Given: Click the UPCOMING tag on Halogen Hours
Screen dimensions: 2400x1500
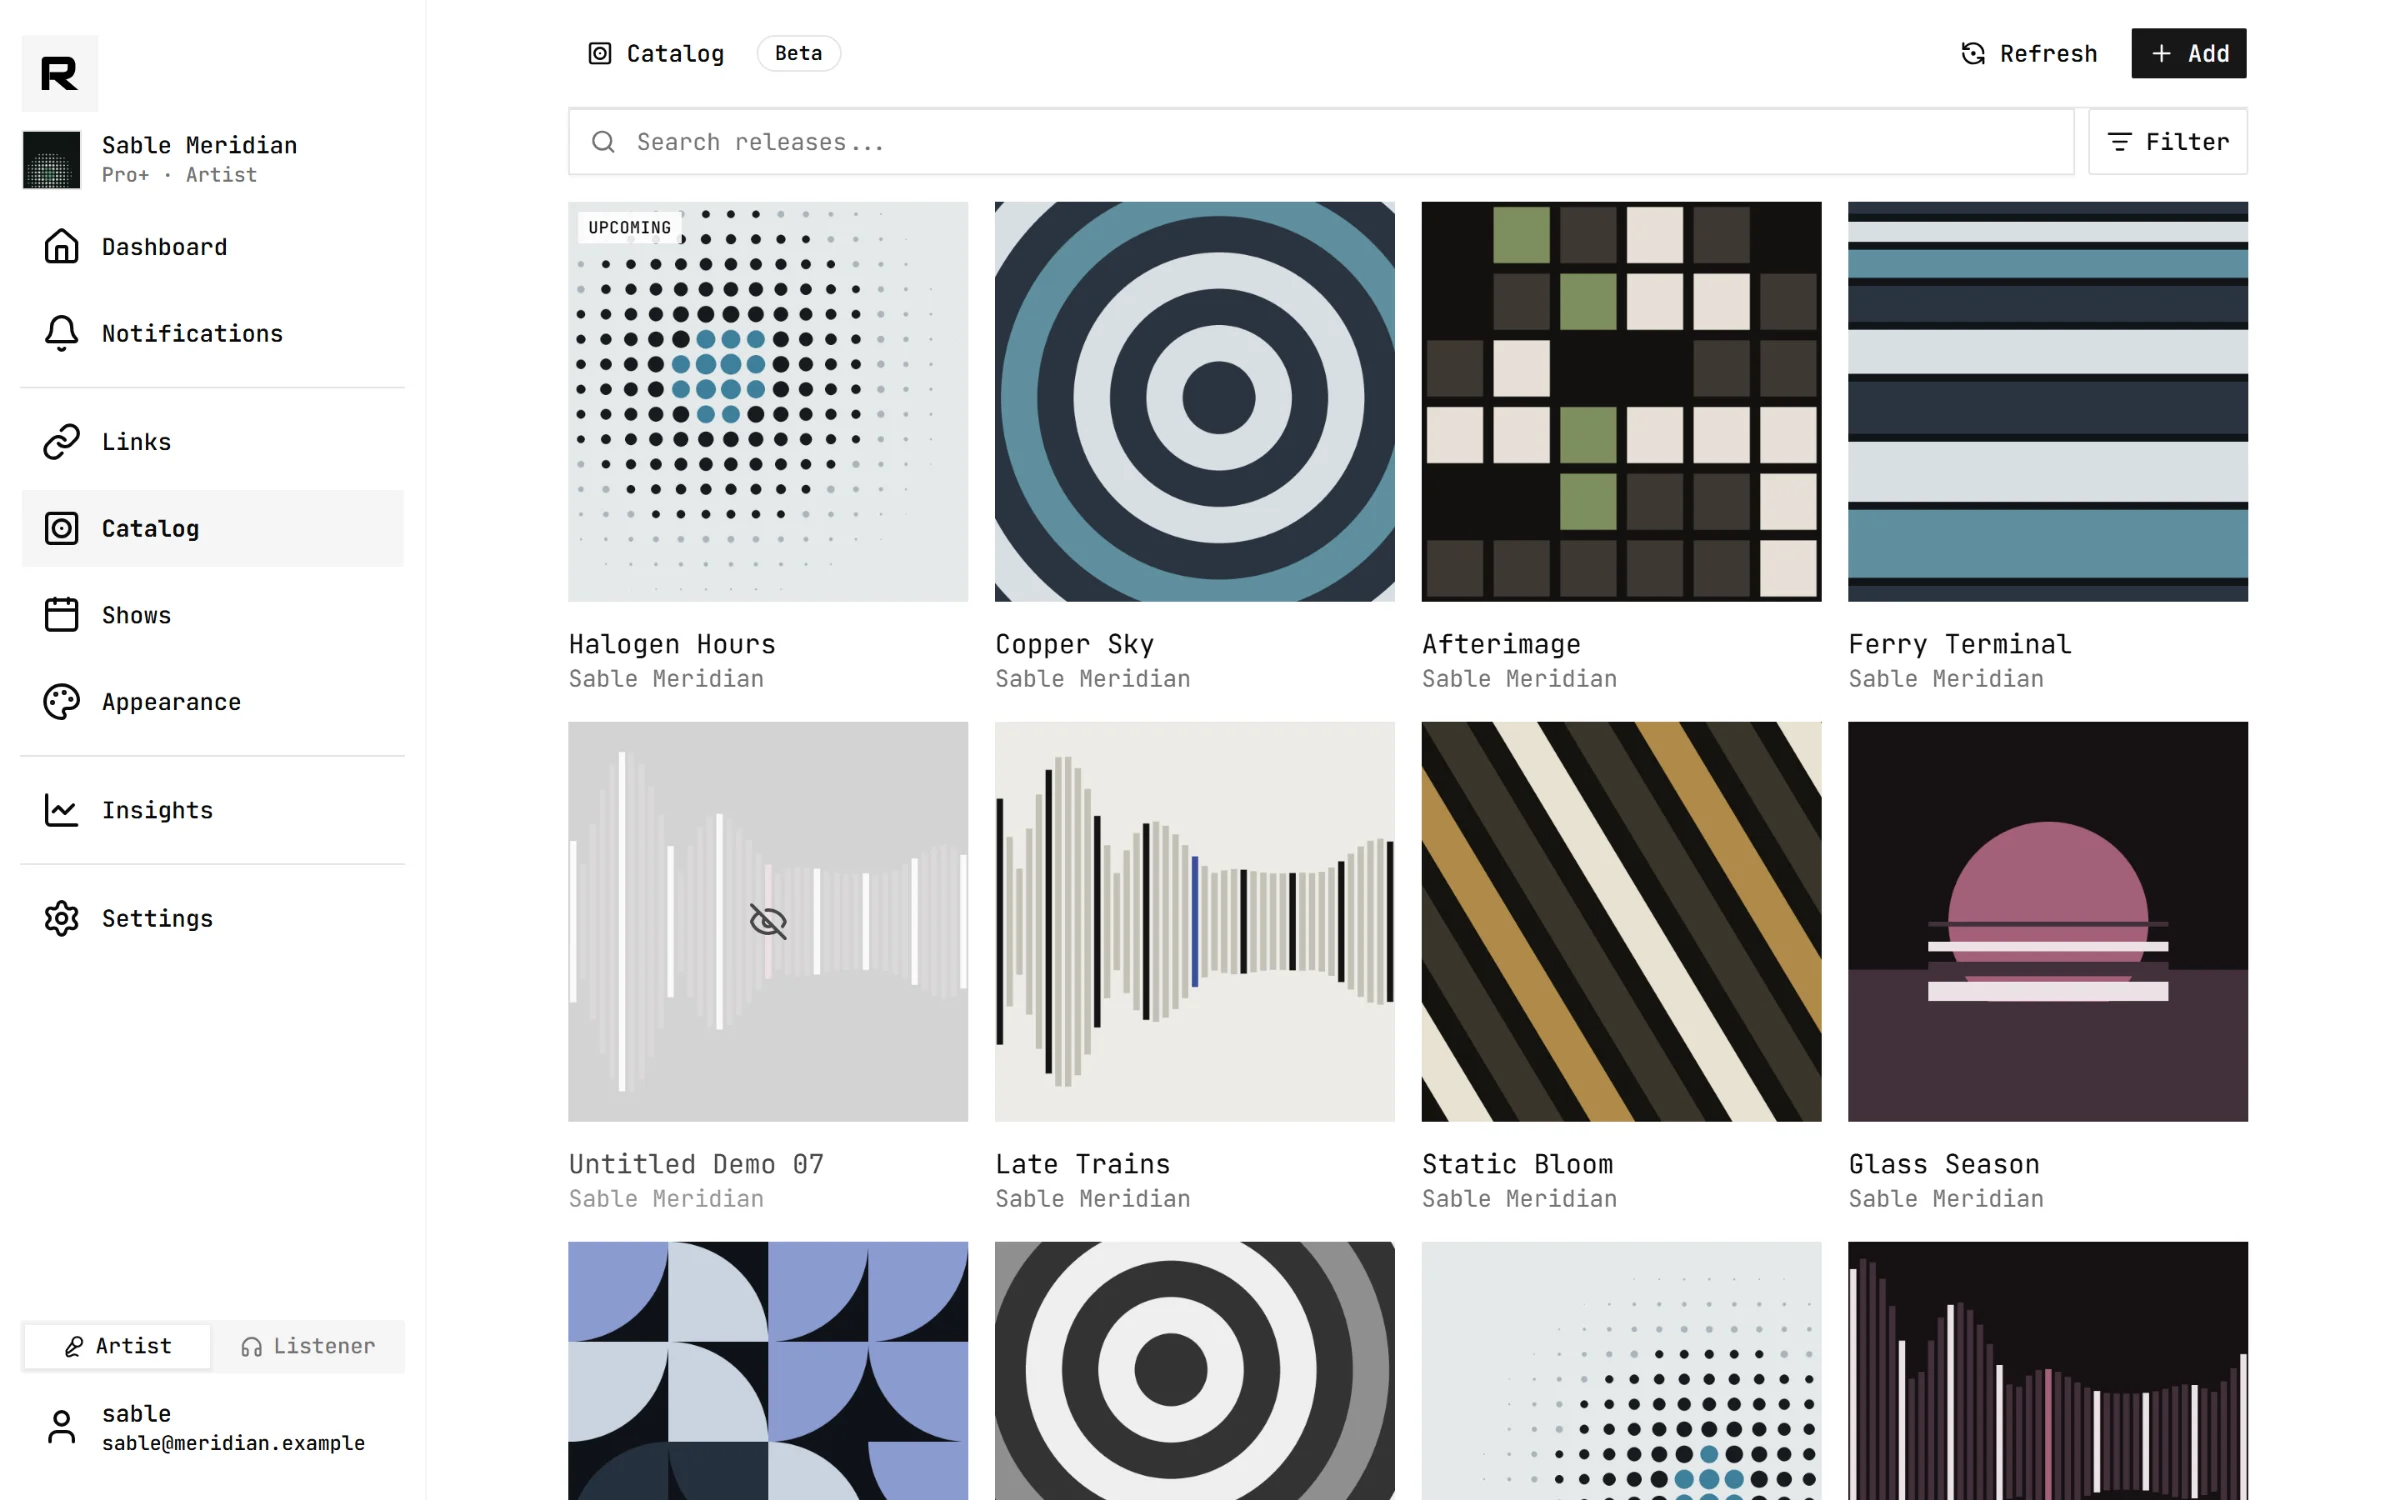Looking at the screenshot, I should pos(629,227).
